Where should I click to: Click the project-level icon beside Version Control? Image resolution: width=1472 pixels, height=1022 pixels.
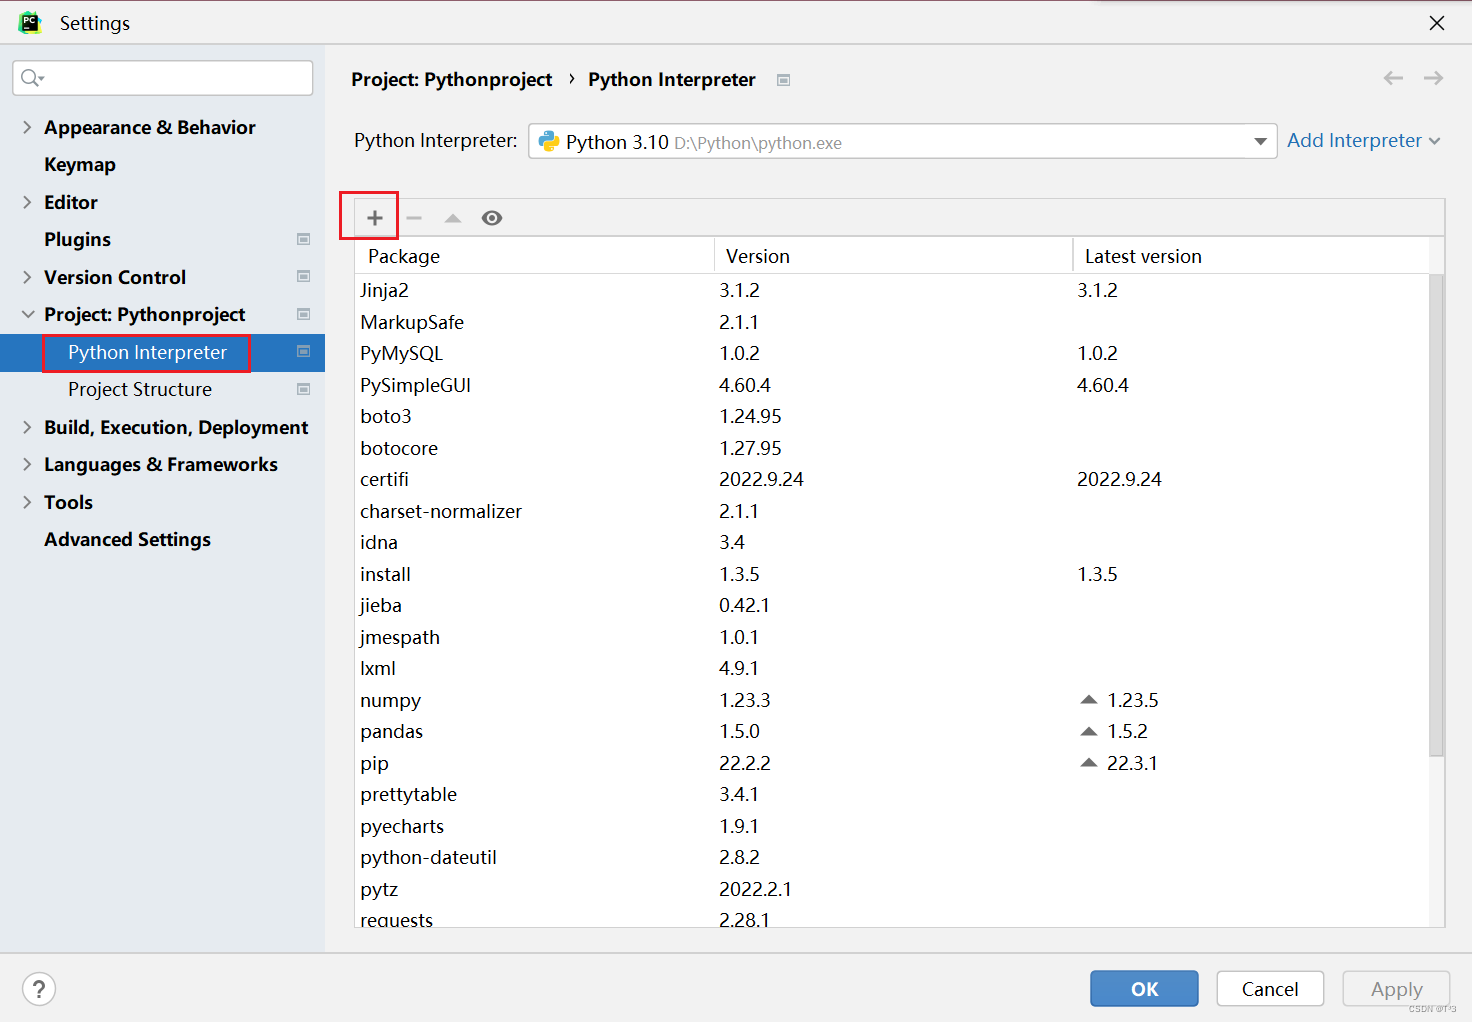[x=304, y=276]
